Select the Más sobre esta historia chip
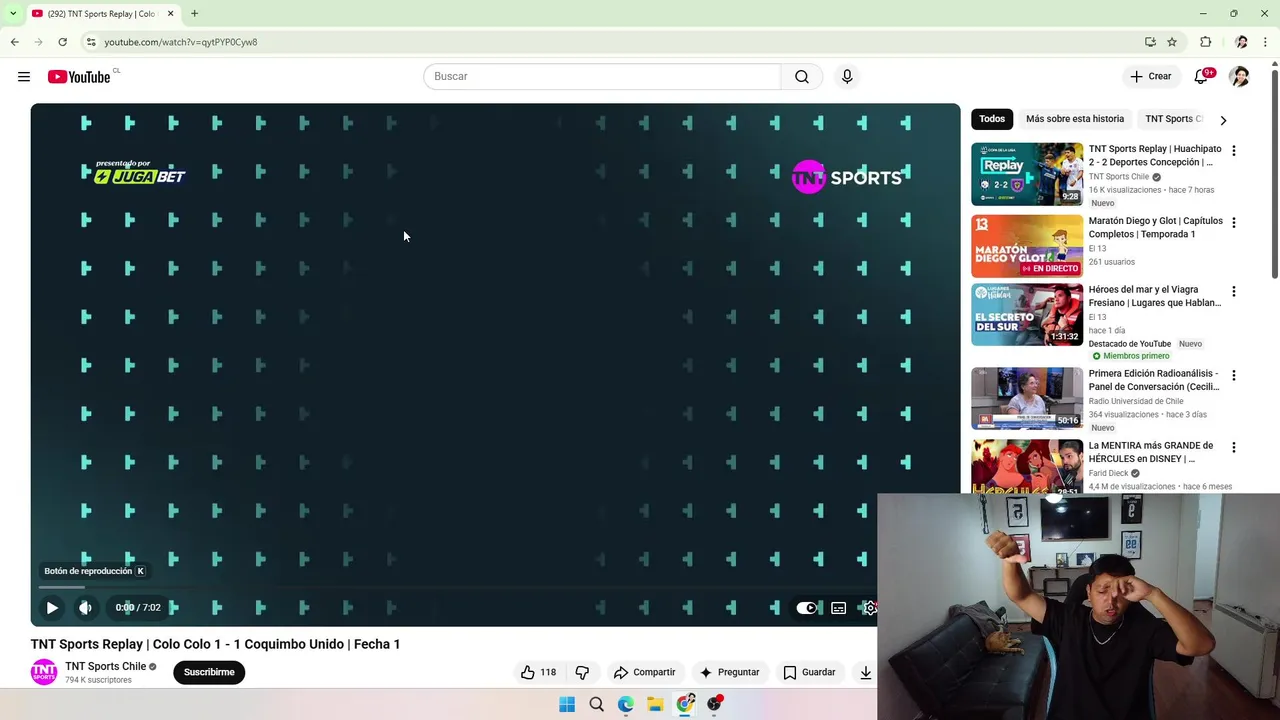Viewport: 1280px width, 720px height. (x=1075, y=119)
